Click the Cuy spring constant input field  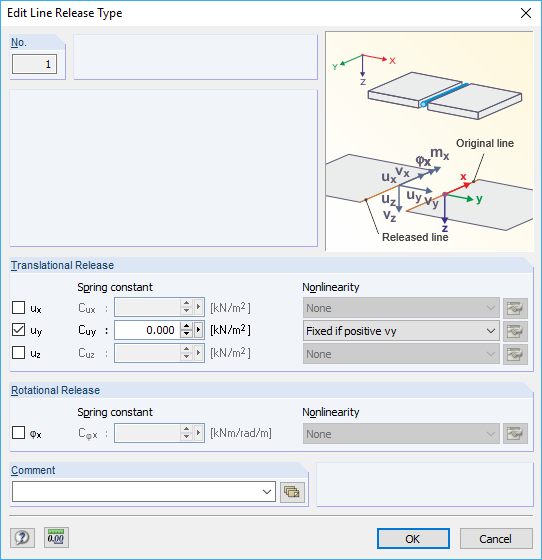click(147, 330)
